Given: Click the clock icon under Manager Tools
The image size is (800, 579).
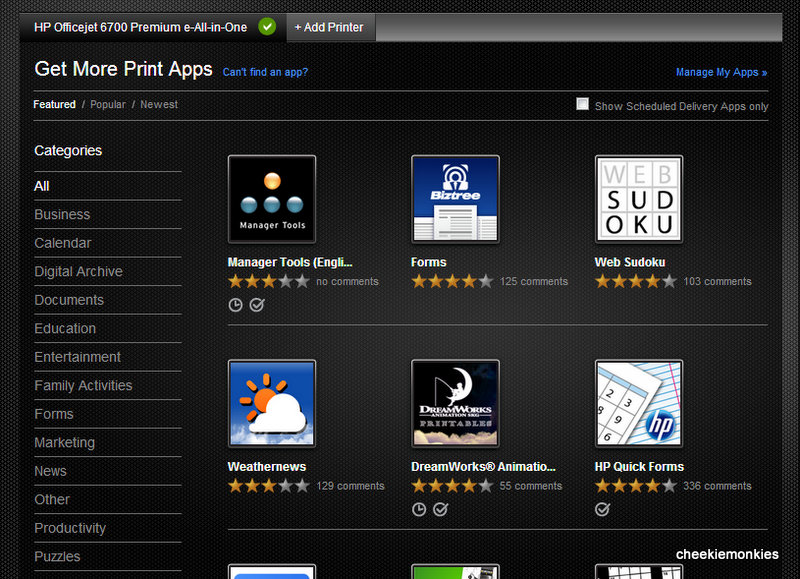Looking at the screenshot, I should click(235, 305).
